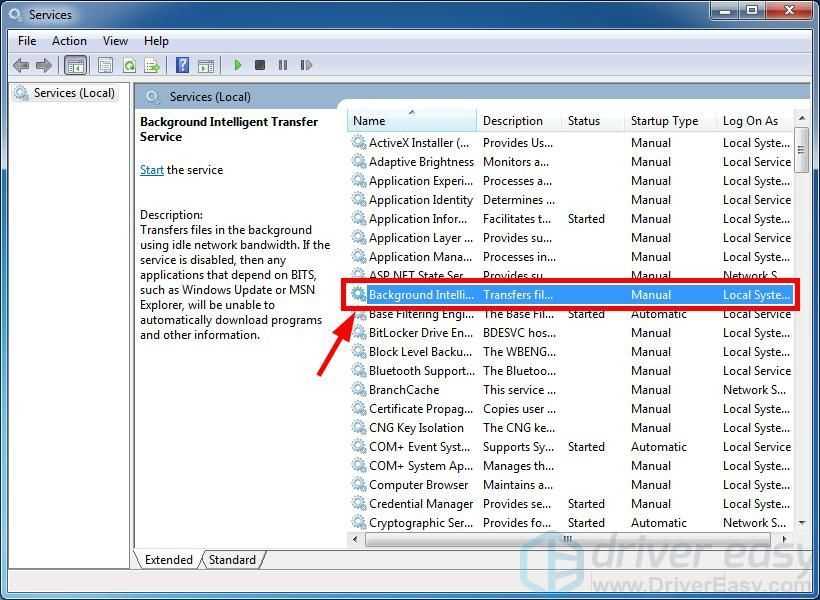Click gear icon of Credential Manager row

359,503
